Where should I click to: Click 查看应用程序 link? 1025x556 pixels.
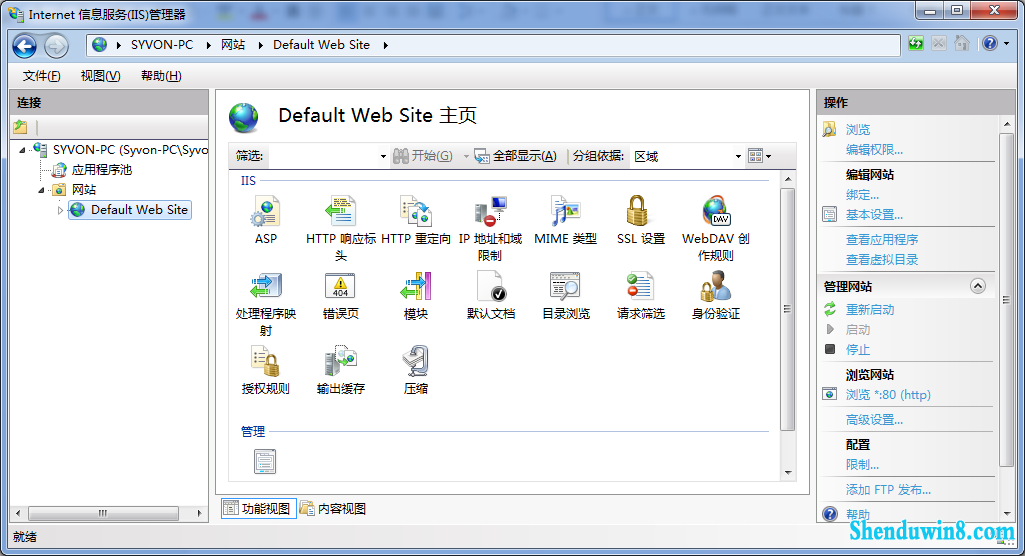click(882, 240)
